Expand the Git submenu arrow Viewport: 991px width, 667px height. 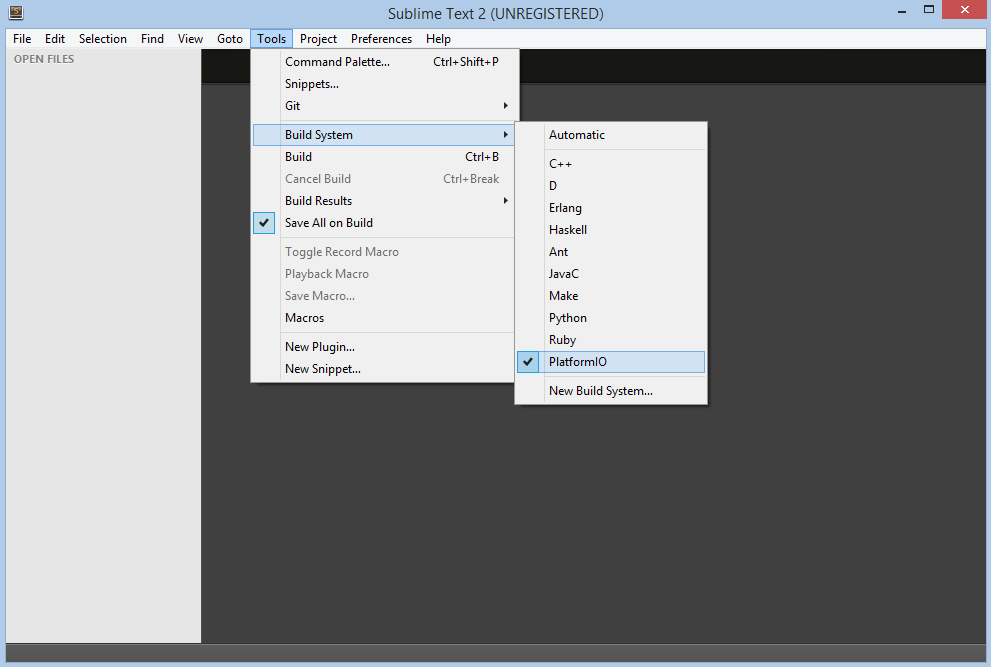(506, 106)
